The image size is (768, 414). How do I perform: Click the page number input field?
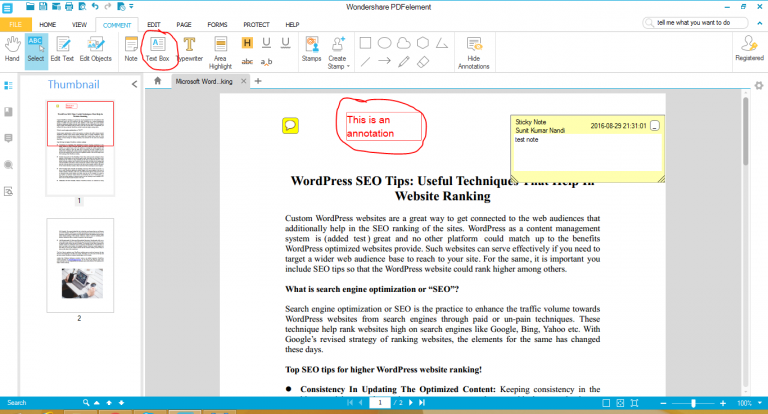click(x=380, y=403)
